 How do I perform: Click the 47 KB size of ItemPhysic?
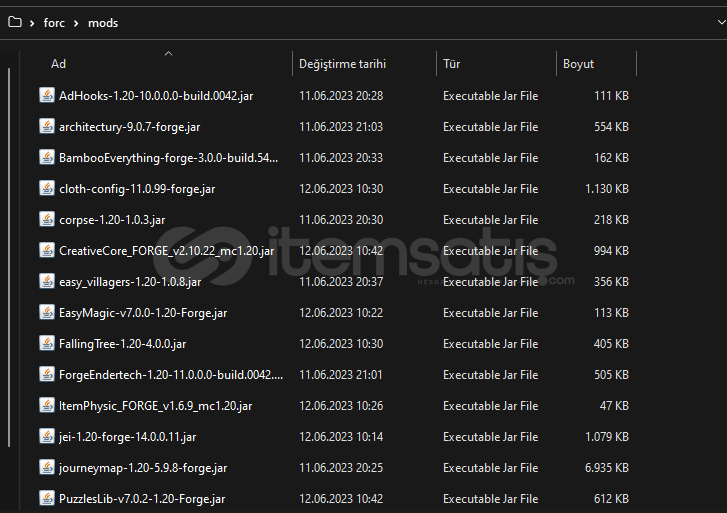click(614, 406)
